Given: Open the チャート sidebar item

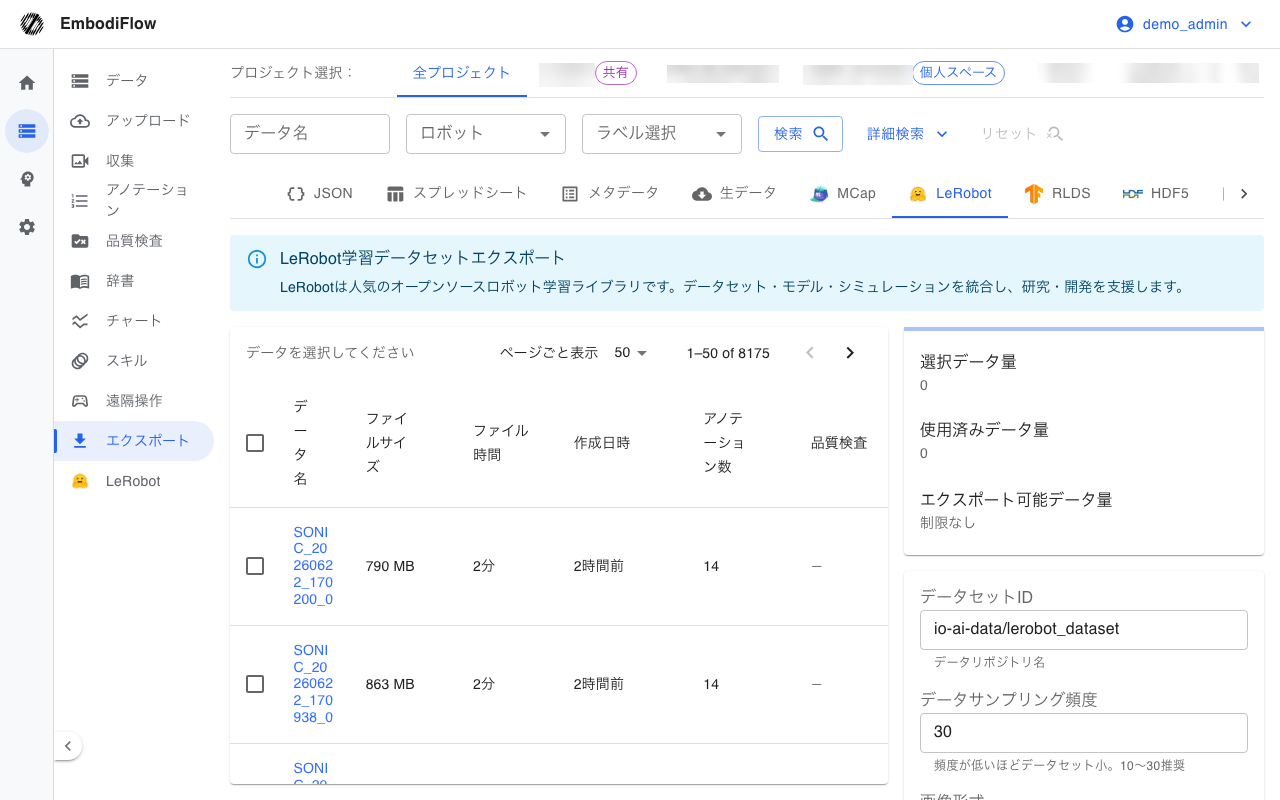Looking at the screenshot, I should 134,321.
